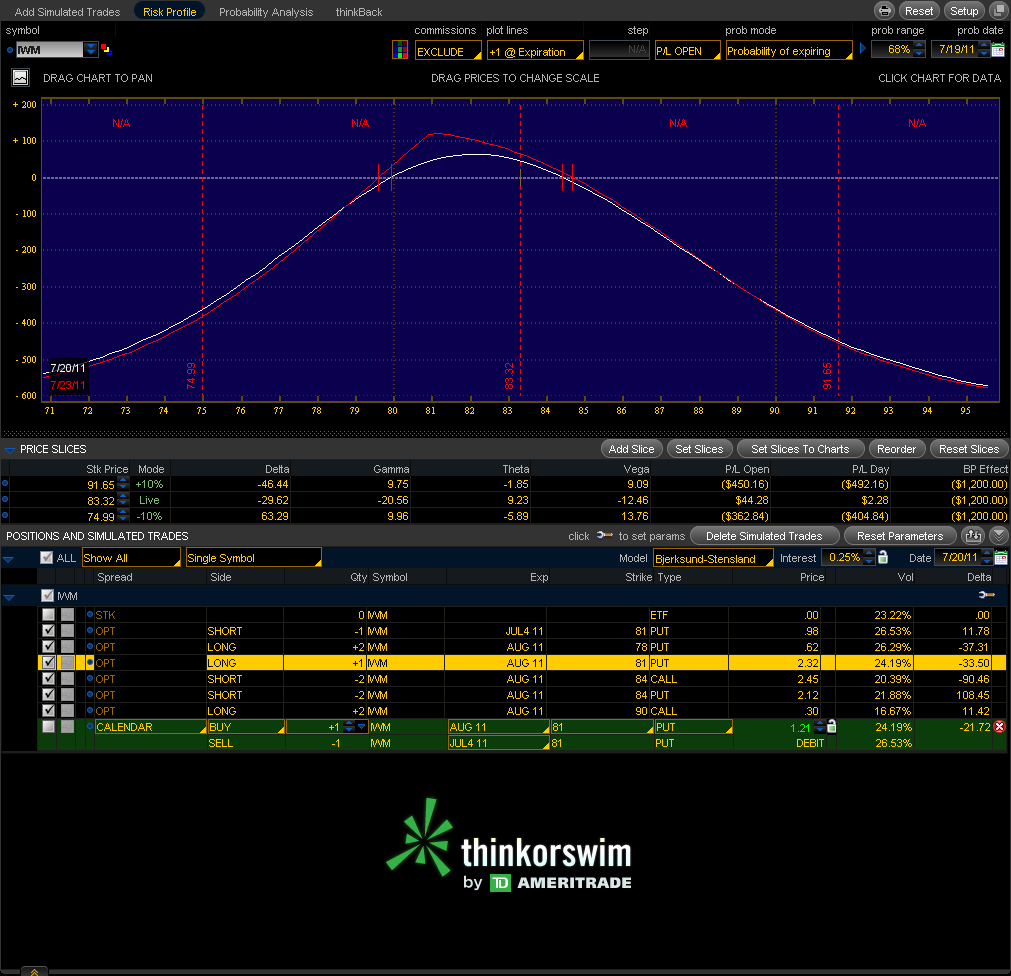Uncheck the LONG AUG 11 90 CALL row
The image size is (1011, 976).
click(48, 710)
